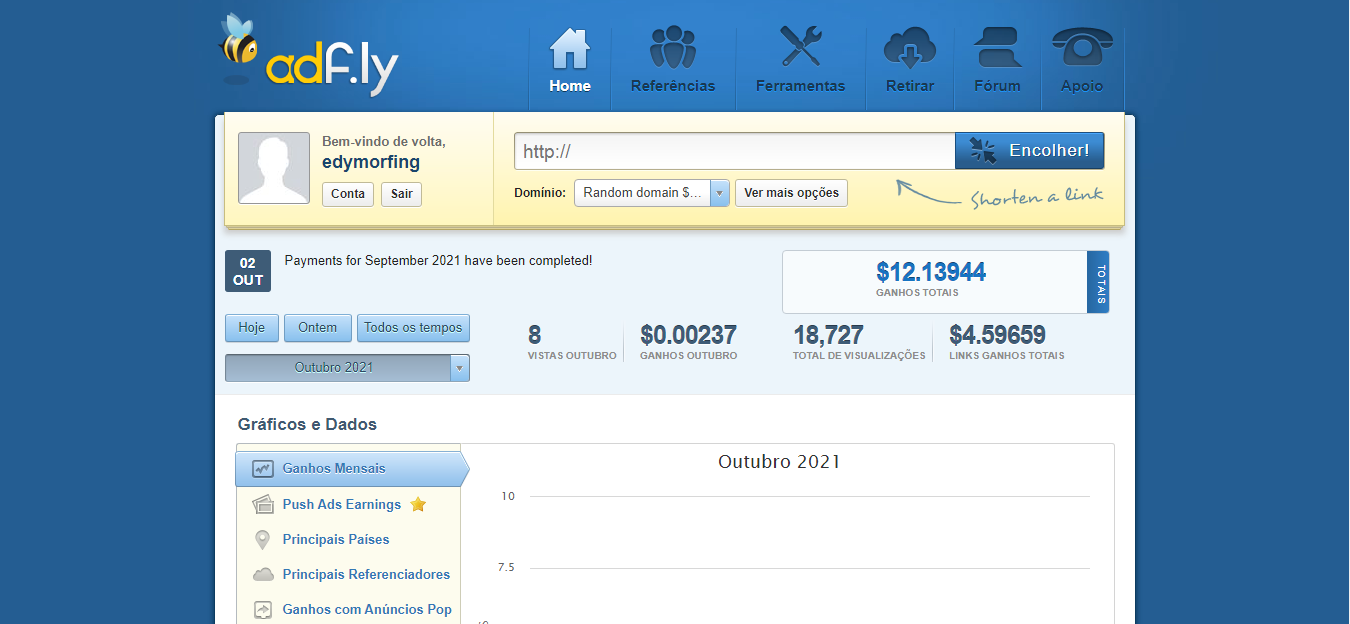Show stats for Ontem
This screenshot has width=1350, height=624.
pos(318,328)
